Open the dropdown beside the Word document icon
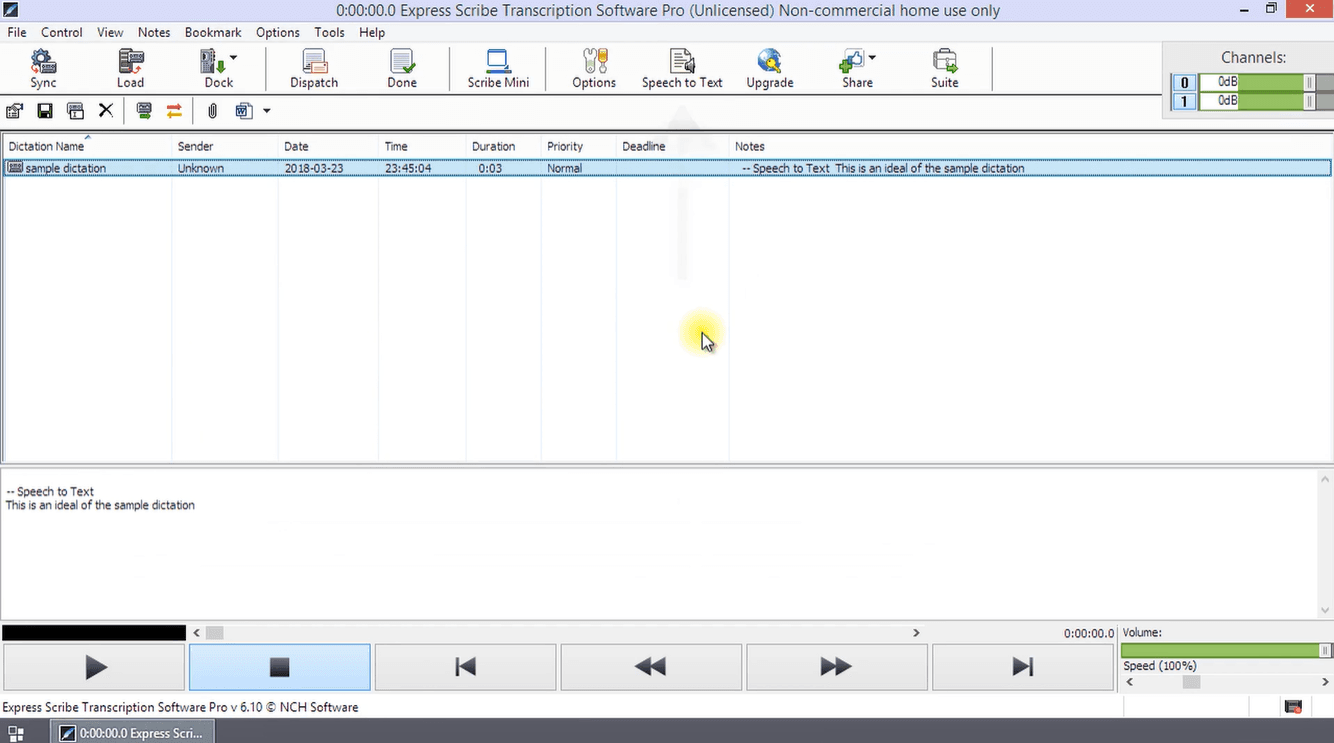The width and height of the screenshot is (1334, 743). coord(267,111)
